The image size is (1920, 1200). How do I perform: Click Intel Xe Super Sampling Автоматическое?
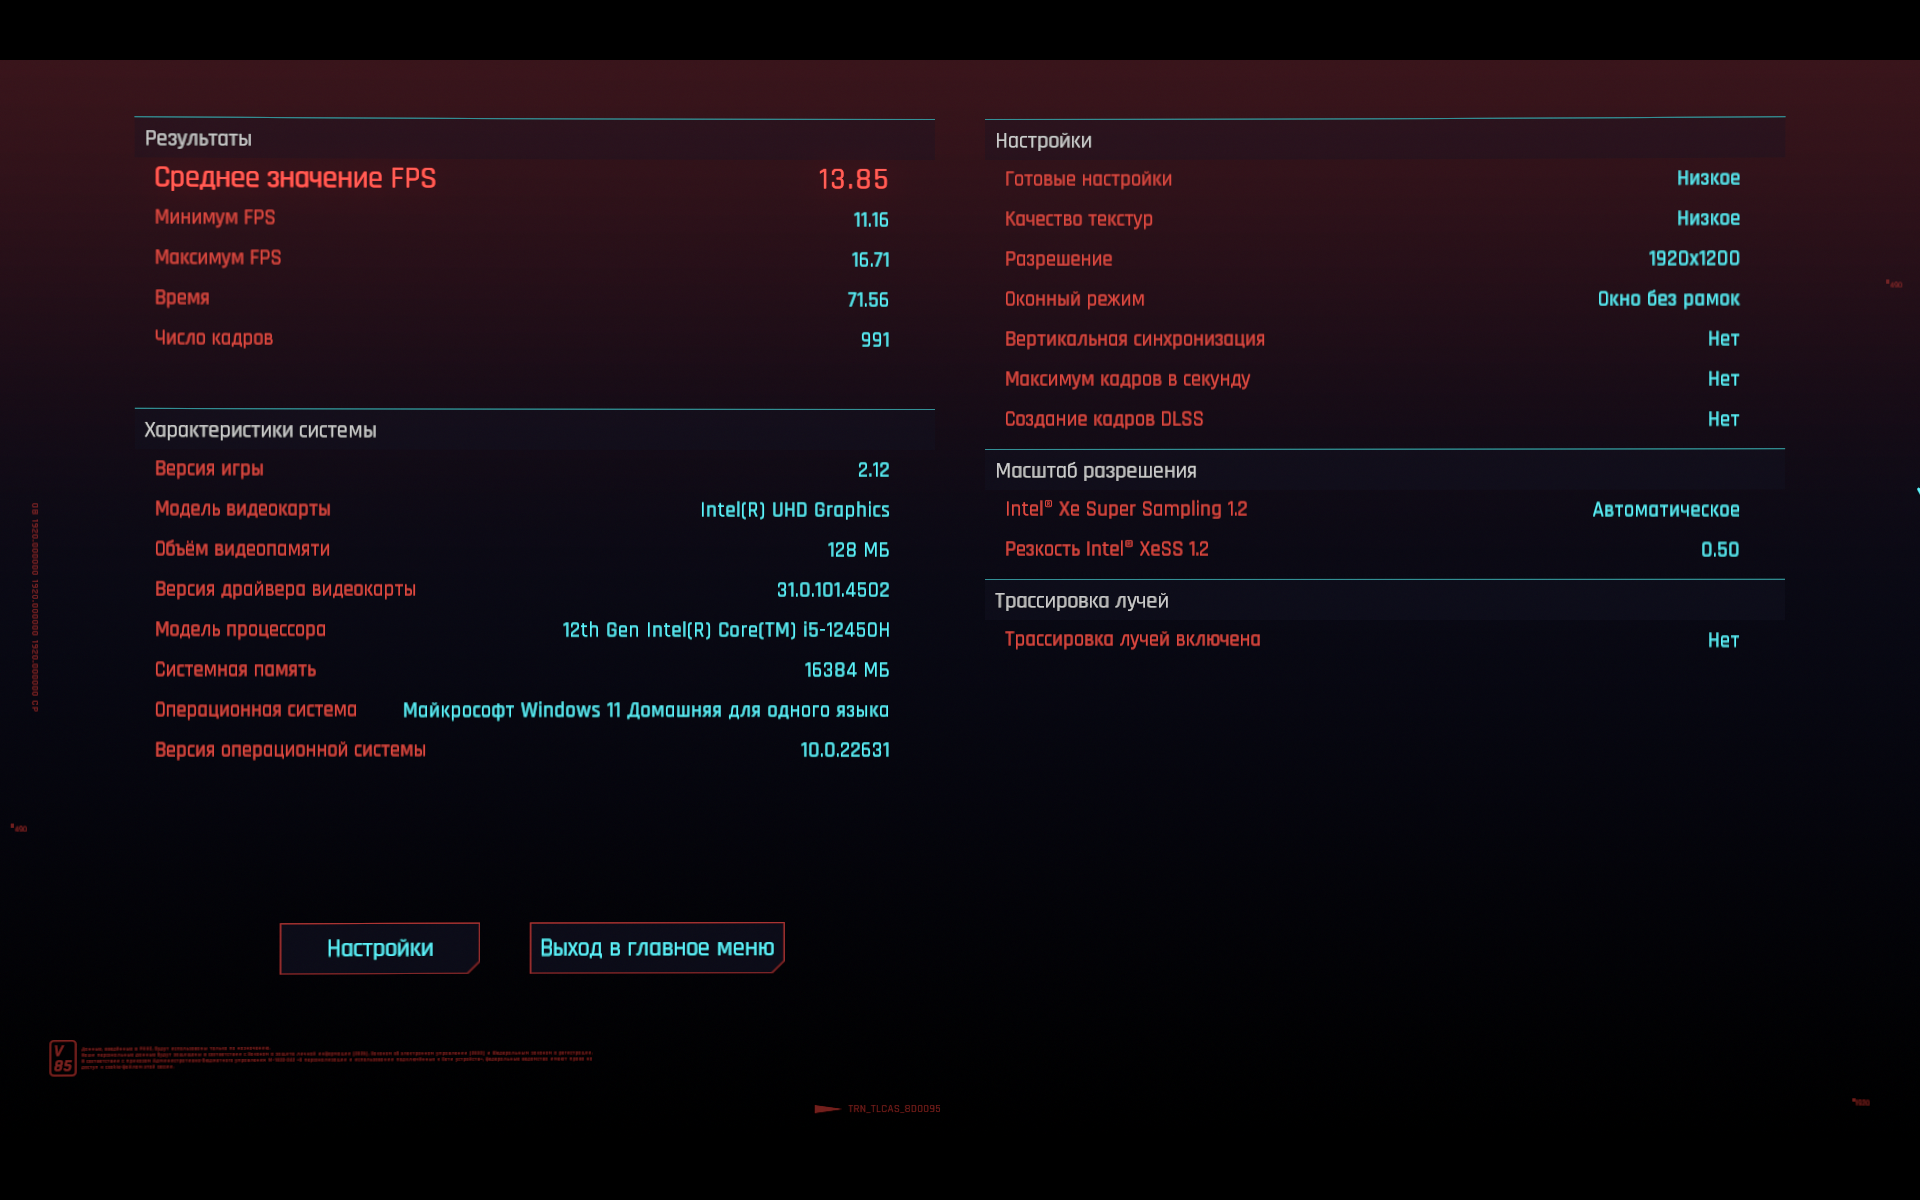1666,510
